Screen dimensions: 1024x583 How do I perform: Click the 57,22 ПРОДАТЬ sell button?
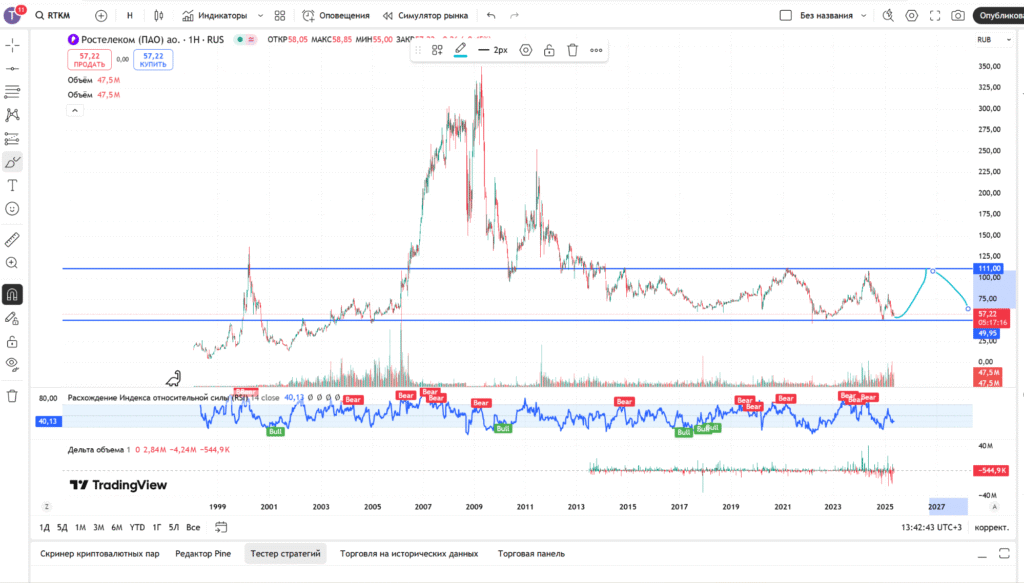pyautogui.click(x=89, y=59)
